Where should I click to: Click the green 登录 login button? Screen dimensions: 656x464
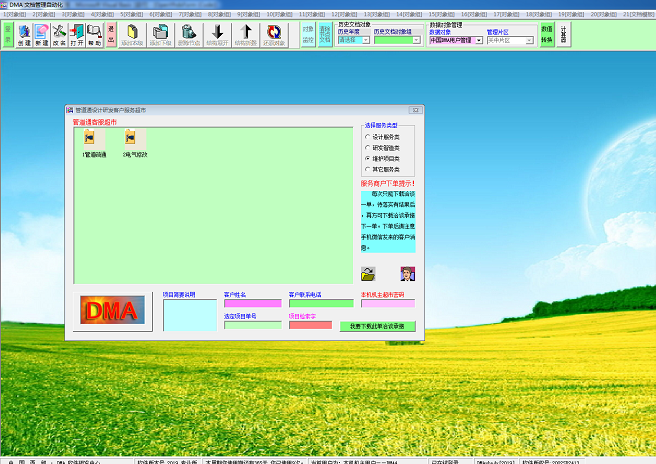[8, 34]
